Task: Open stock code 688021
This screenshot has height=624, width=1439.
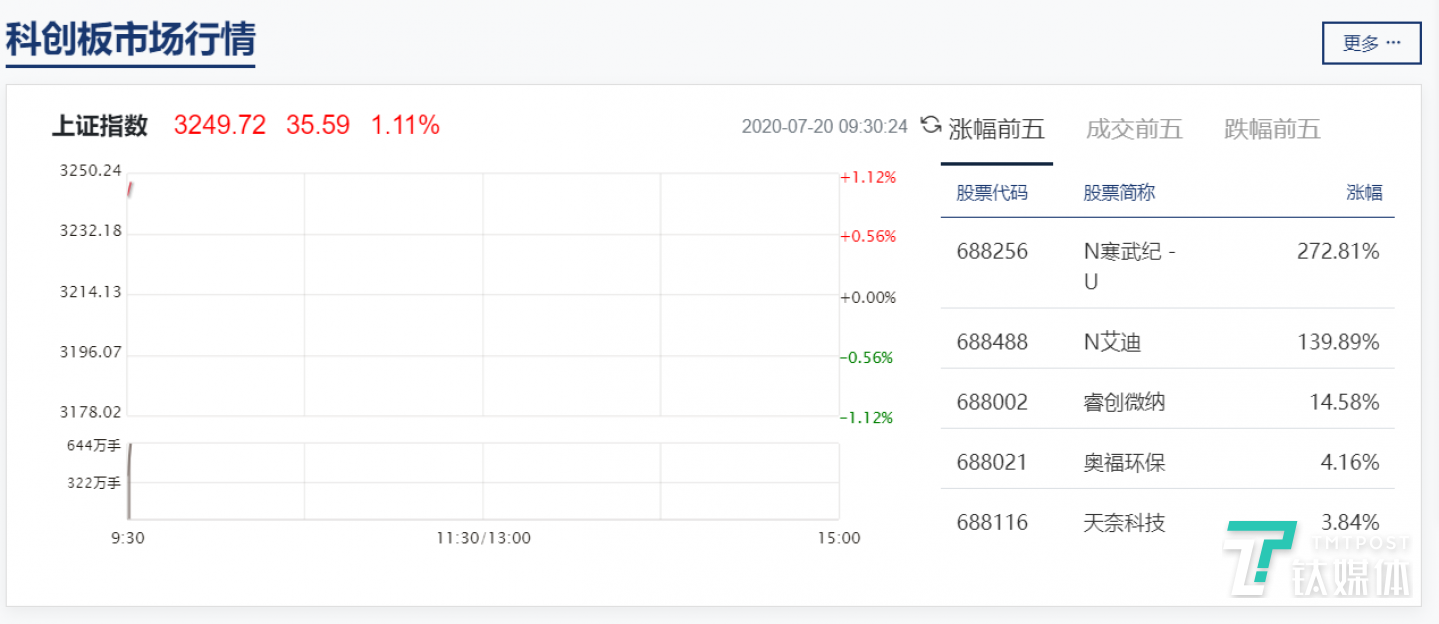Action: (x=991, y=462)
